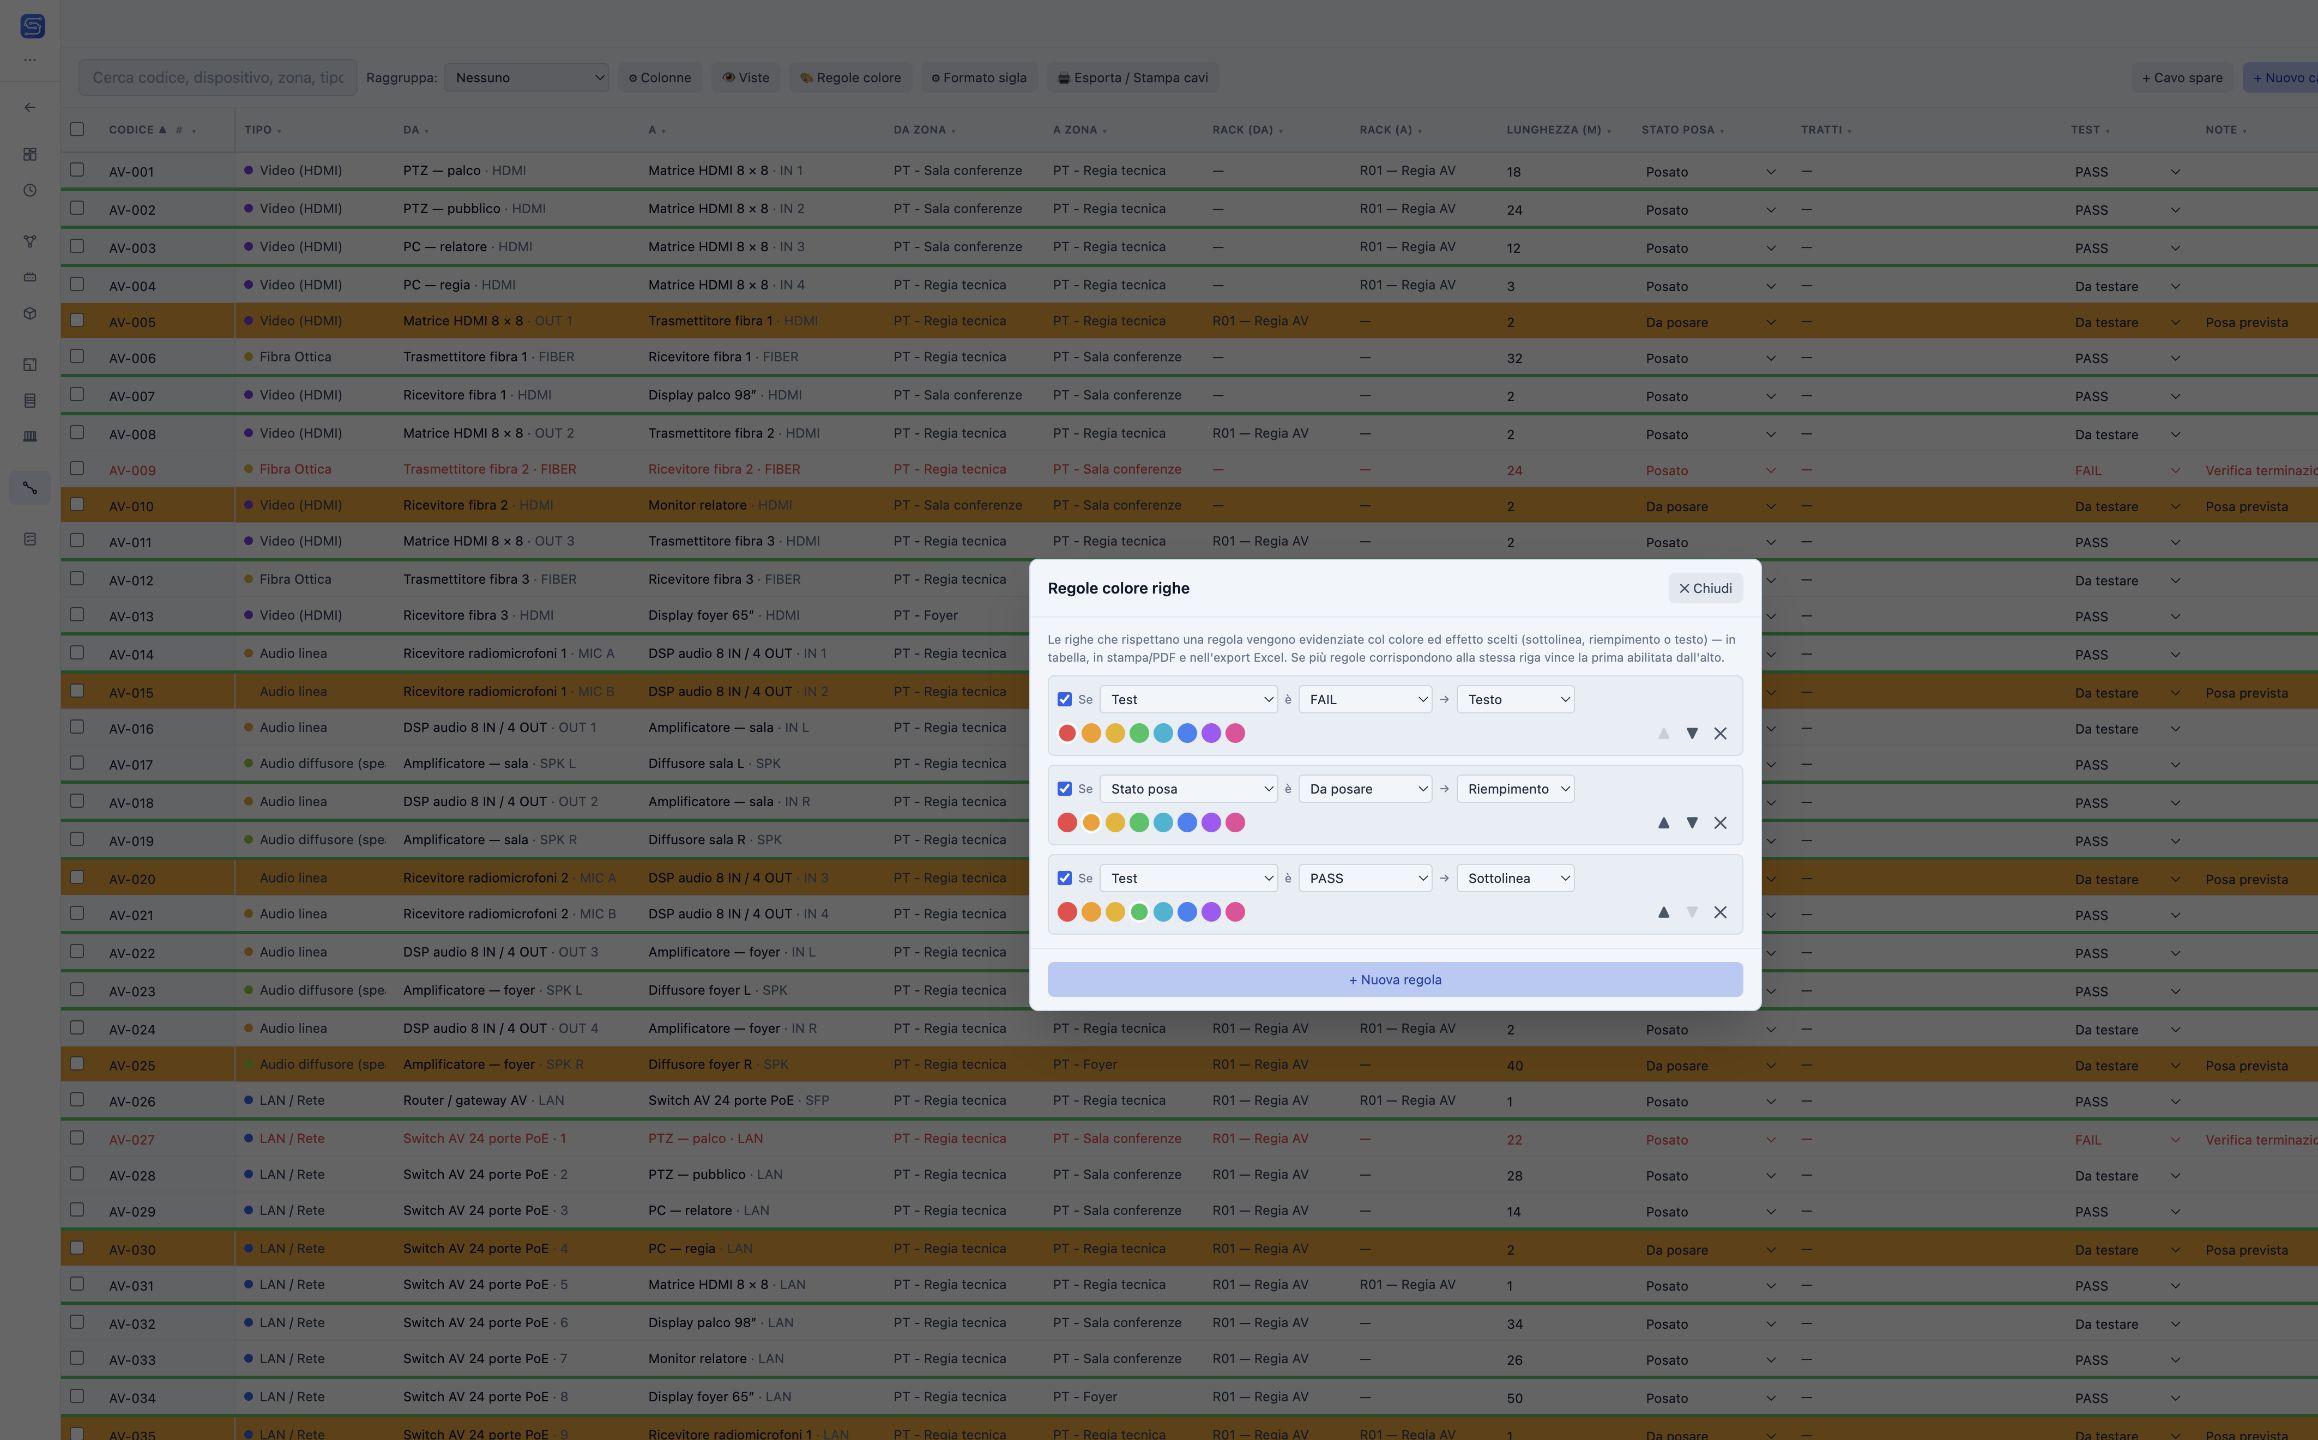Open the Riempimento effect dropdown

(1515, 789)
